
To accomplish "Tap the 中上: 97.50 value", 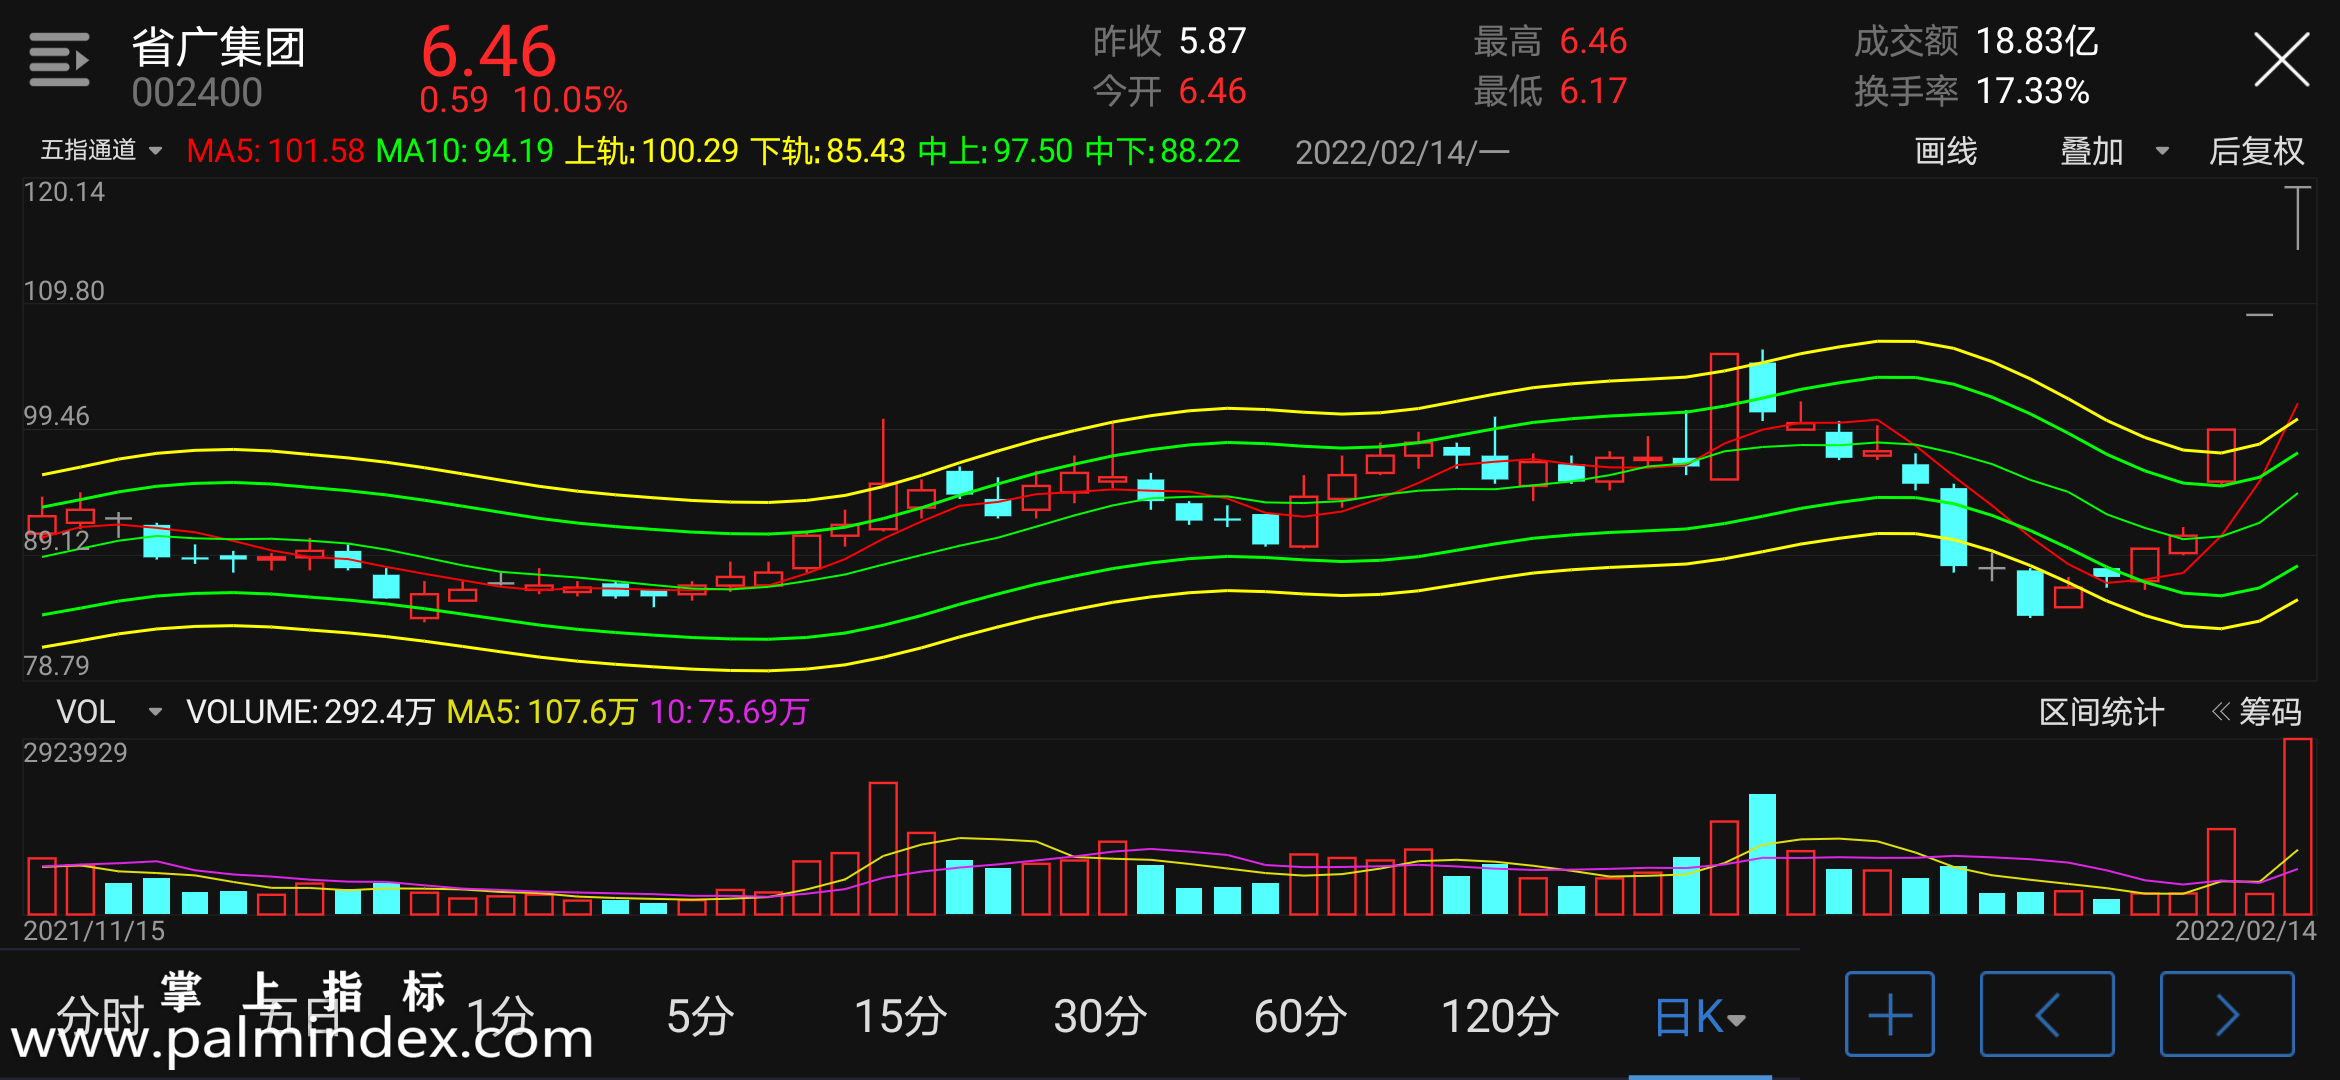I will pyautogui.click(x=995, y=151).
